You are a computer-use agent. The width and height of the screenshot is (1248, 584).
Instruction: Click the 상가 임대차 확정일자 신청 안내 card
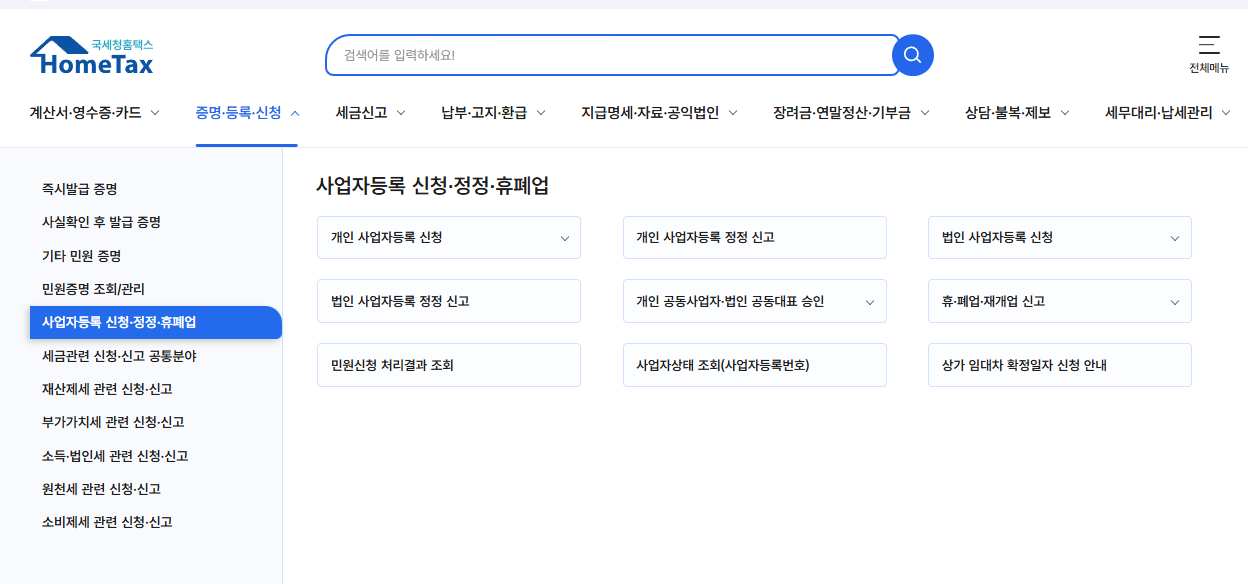(x=1059, y=364)
